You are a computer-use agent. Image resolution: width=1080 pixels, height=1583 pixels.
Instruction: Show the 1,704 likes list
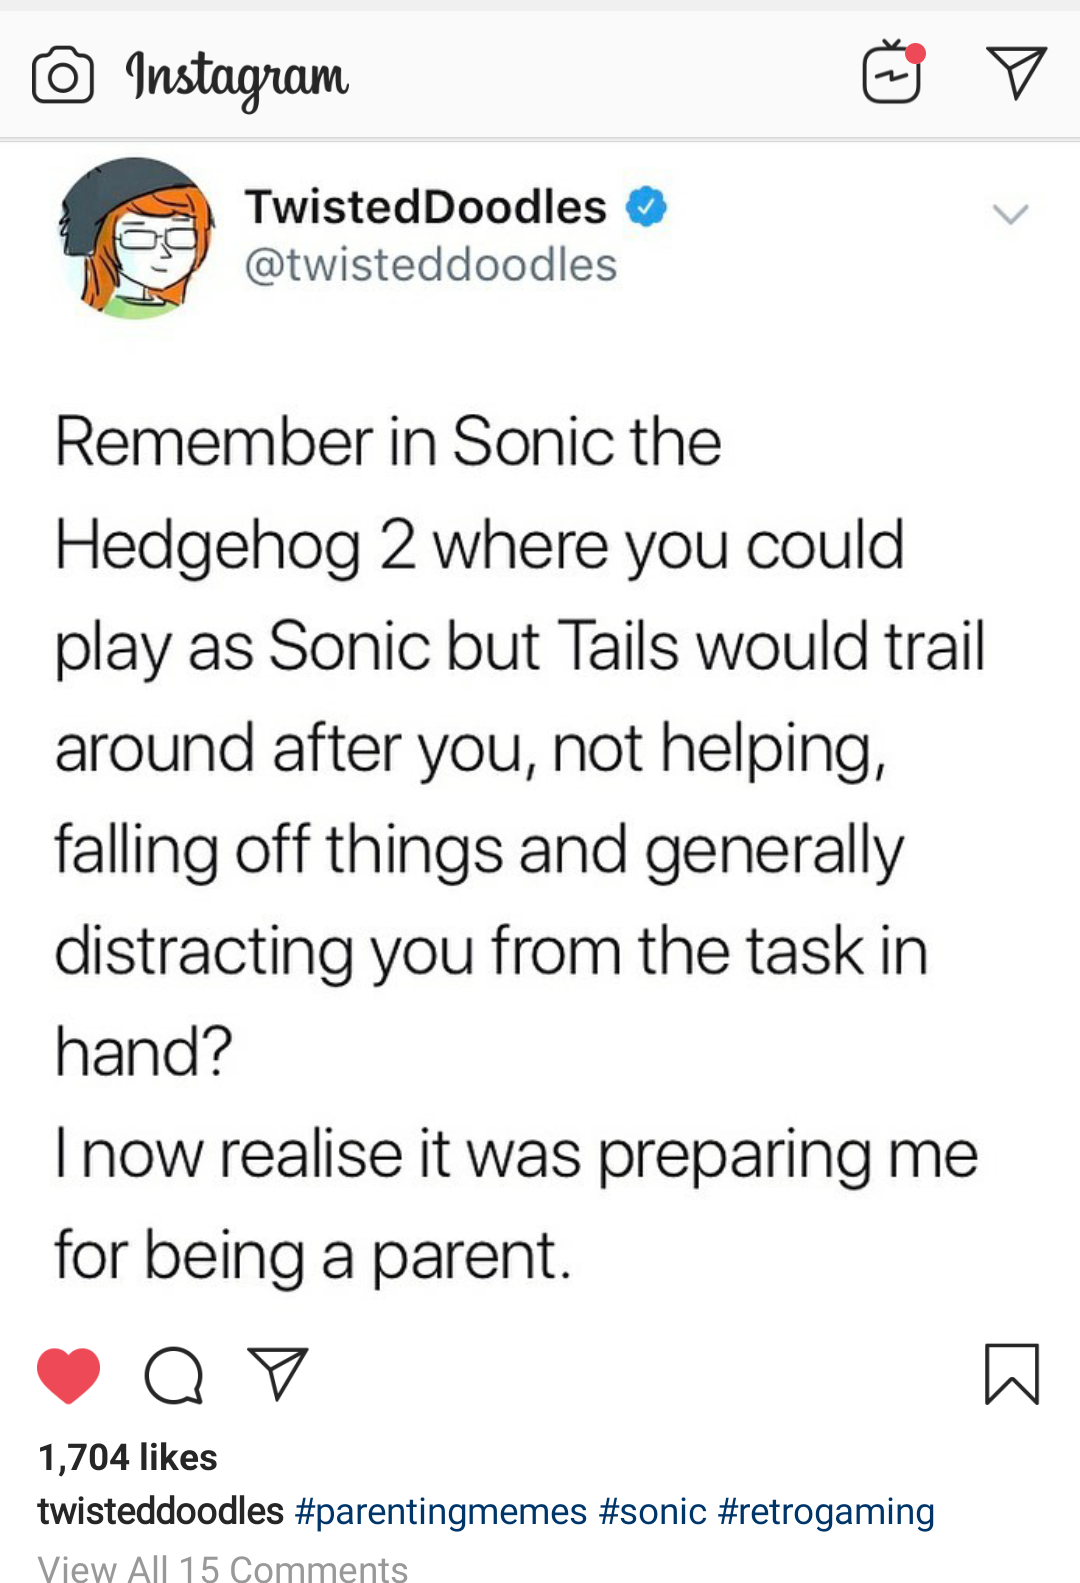[128, 1457]
